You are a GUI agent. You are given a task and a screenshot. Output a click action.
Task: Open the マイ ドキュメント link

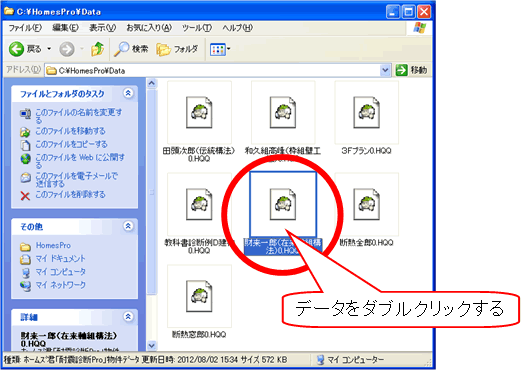(x=60, y=258)
